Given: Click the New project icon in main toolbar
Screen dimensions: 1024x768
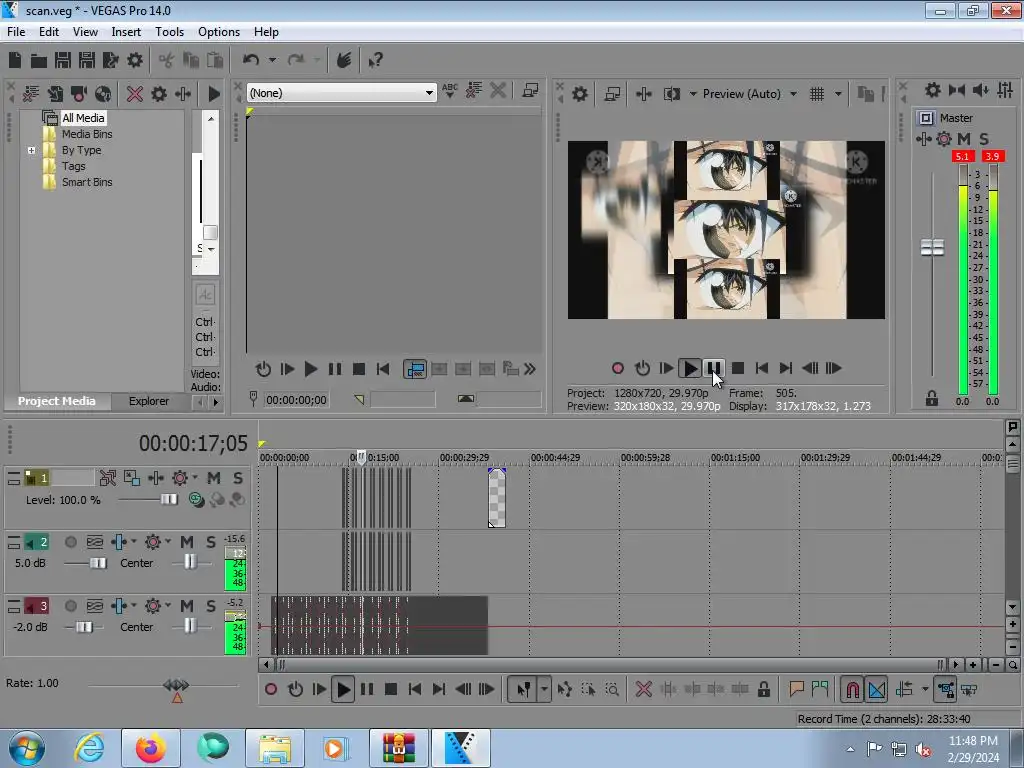Looking at the screenshot, I should click(x=15, y=61).
